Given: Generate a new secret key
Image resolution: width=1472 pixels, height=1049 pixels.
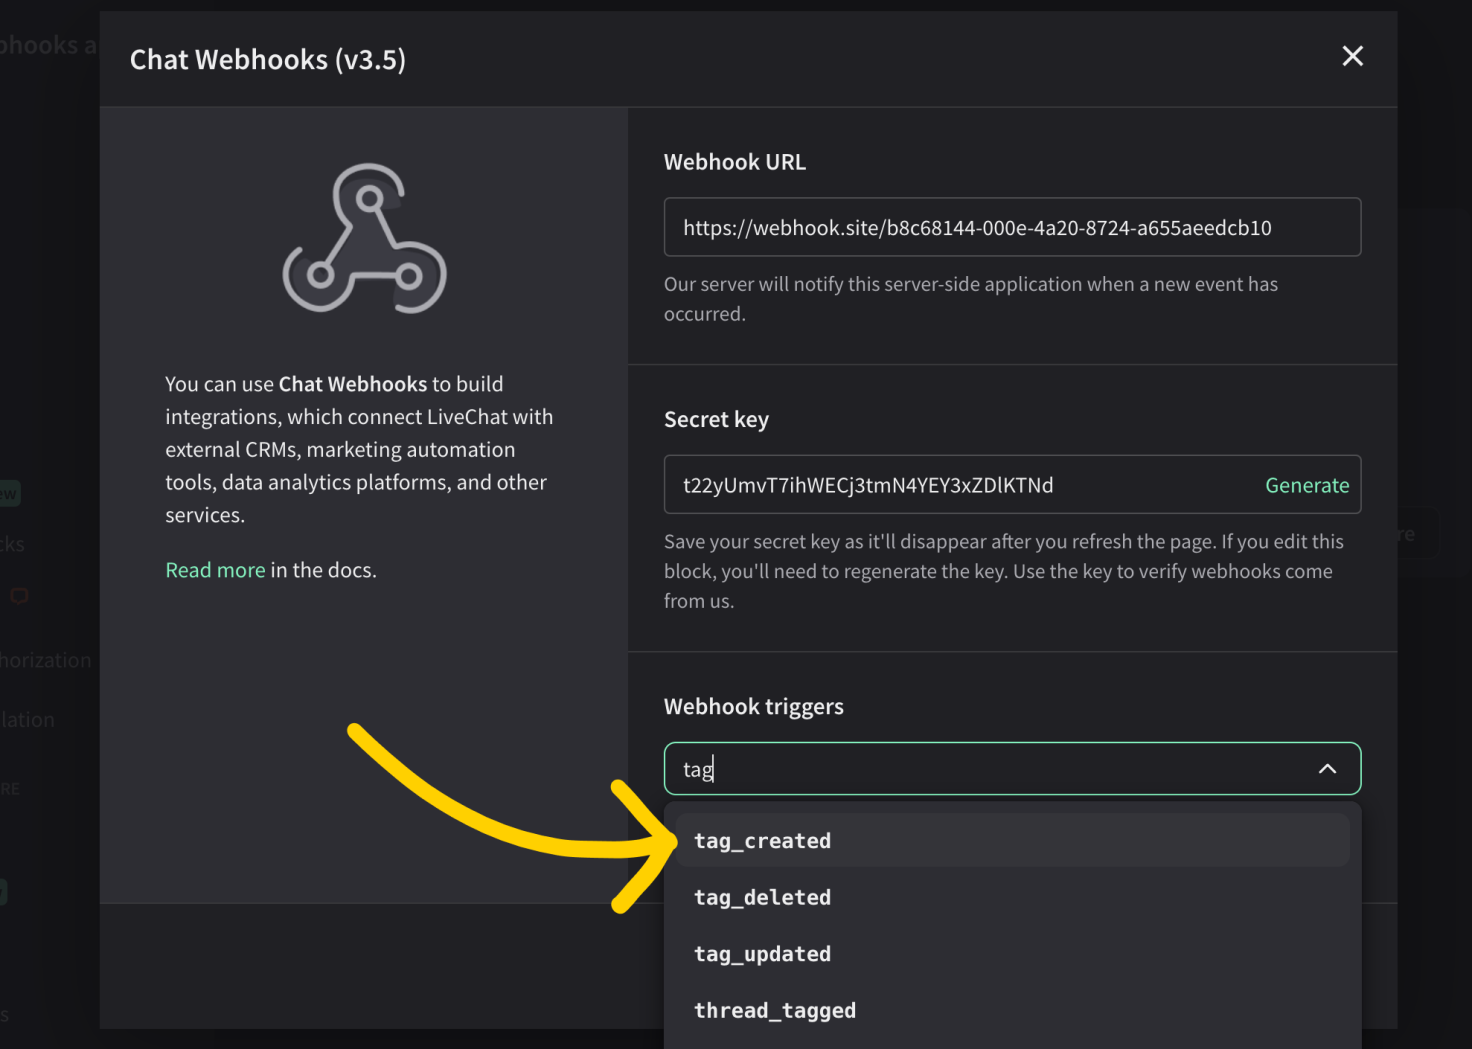Looking at the screenshot, I should (1306, 485).
